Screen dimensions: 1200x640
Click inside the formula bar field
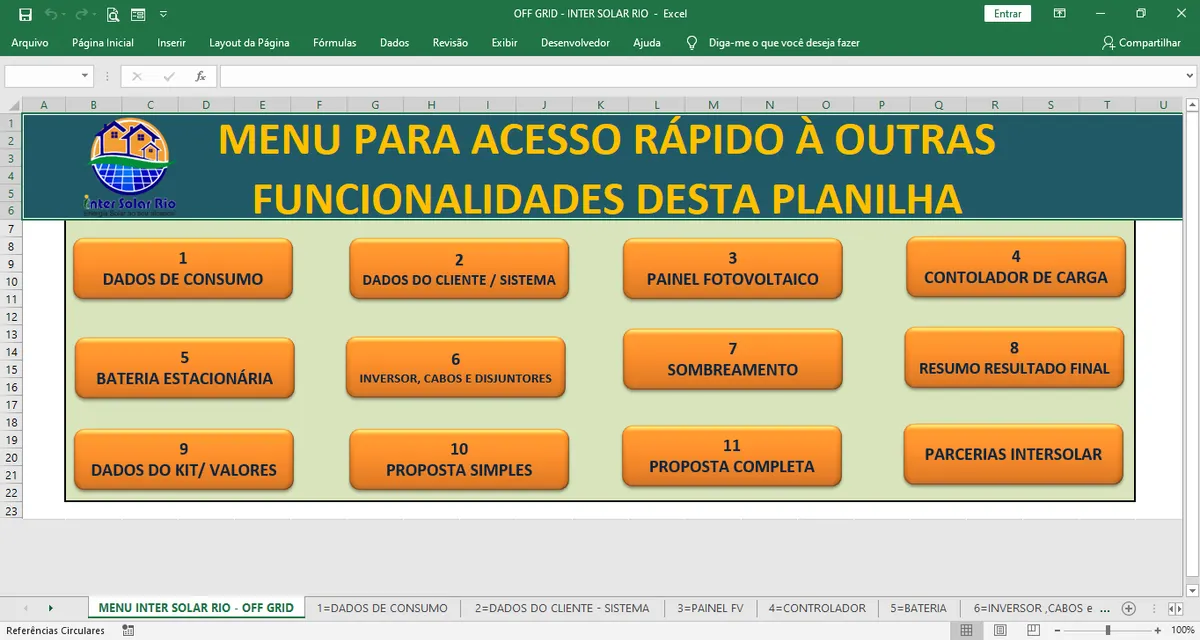[700, 76]
